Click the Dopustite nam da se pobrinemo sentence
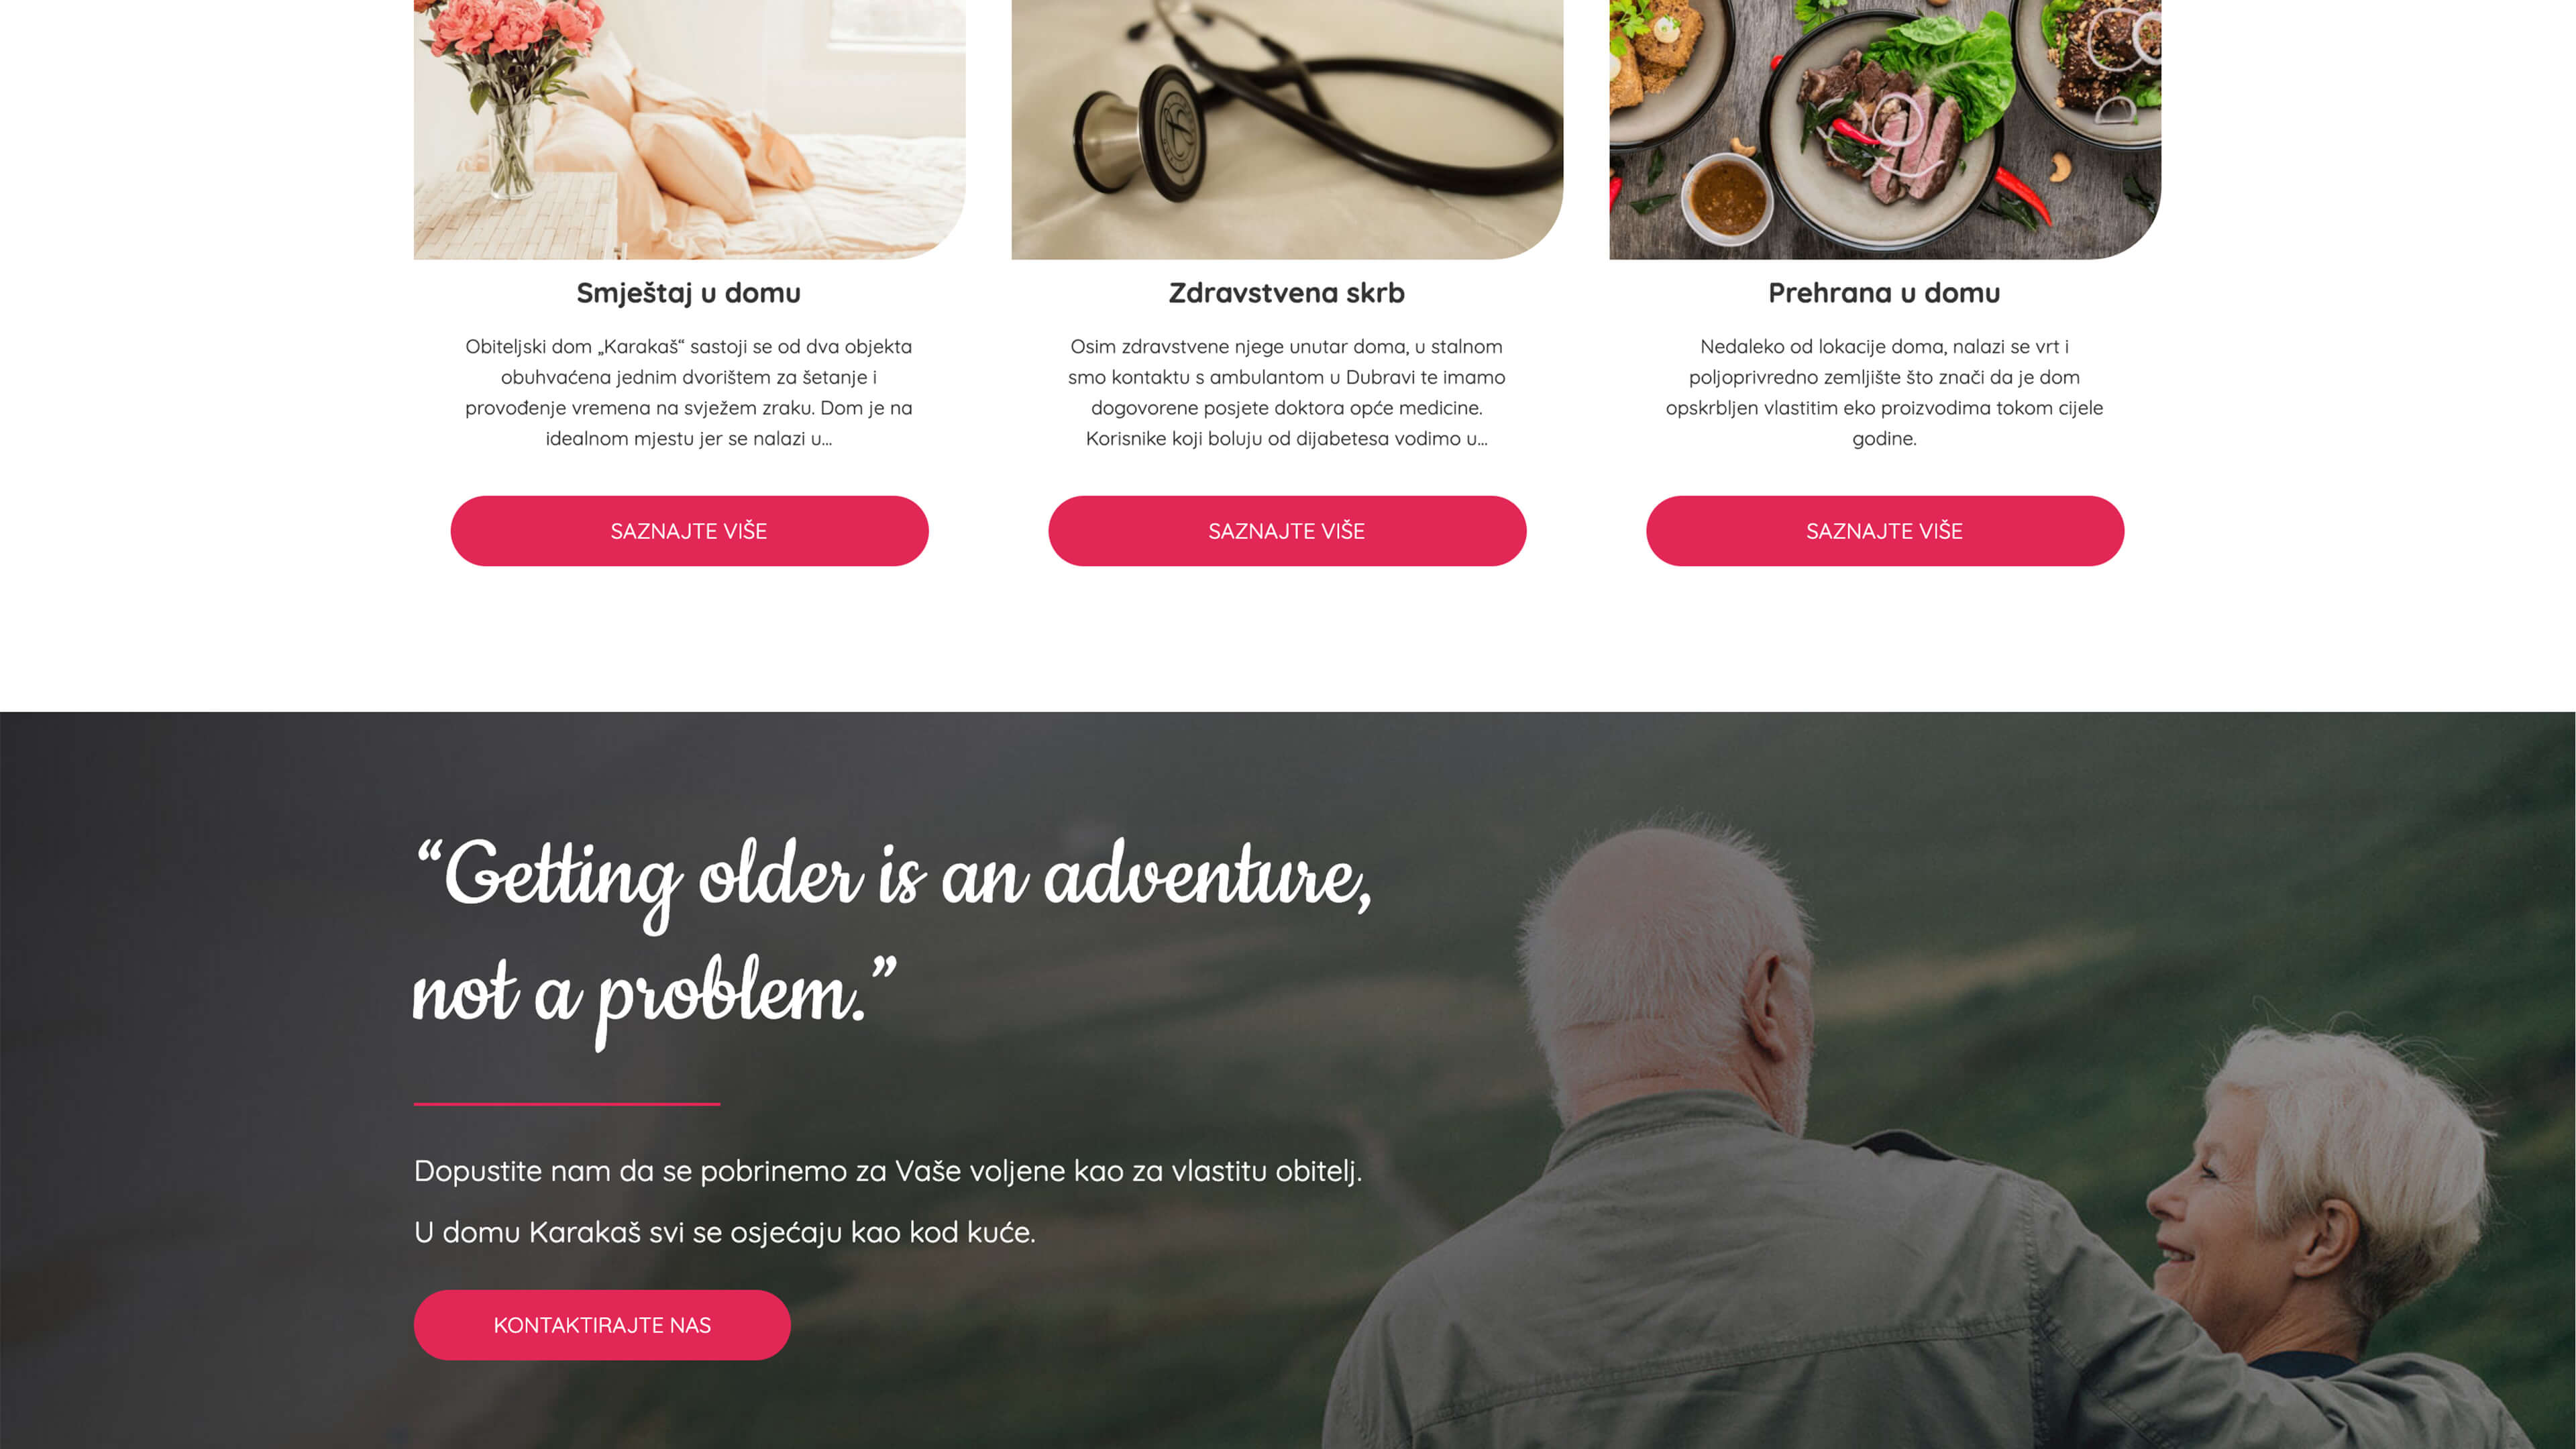 tap(888, 1171)
